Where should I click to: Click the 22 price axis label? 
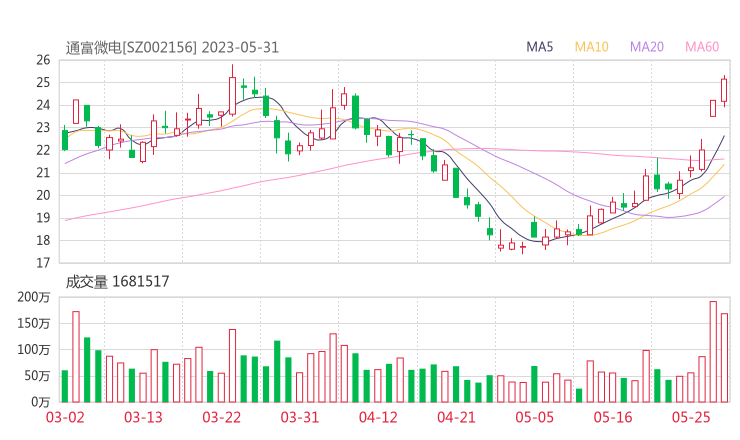pos(43,150)
